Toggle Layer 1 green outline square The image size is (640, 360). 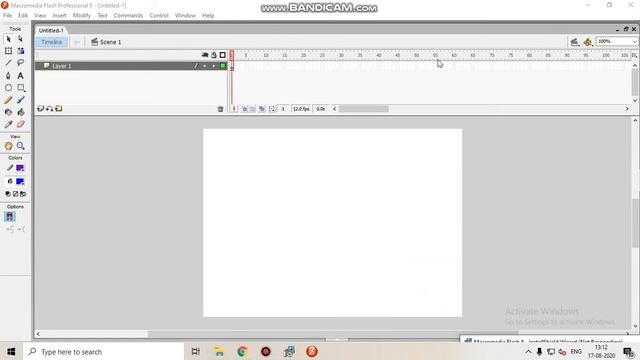click(x=222, y=66)
